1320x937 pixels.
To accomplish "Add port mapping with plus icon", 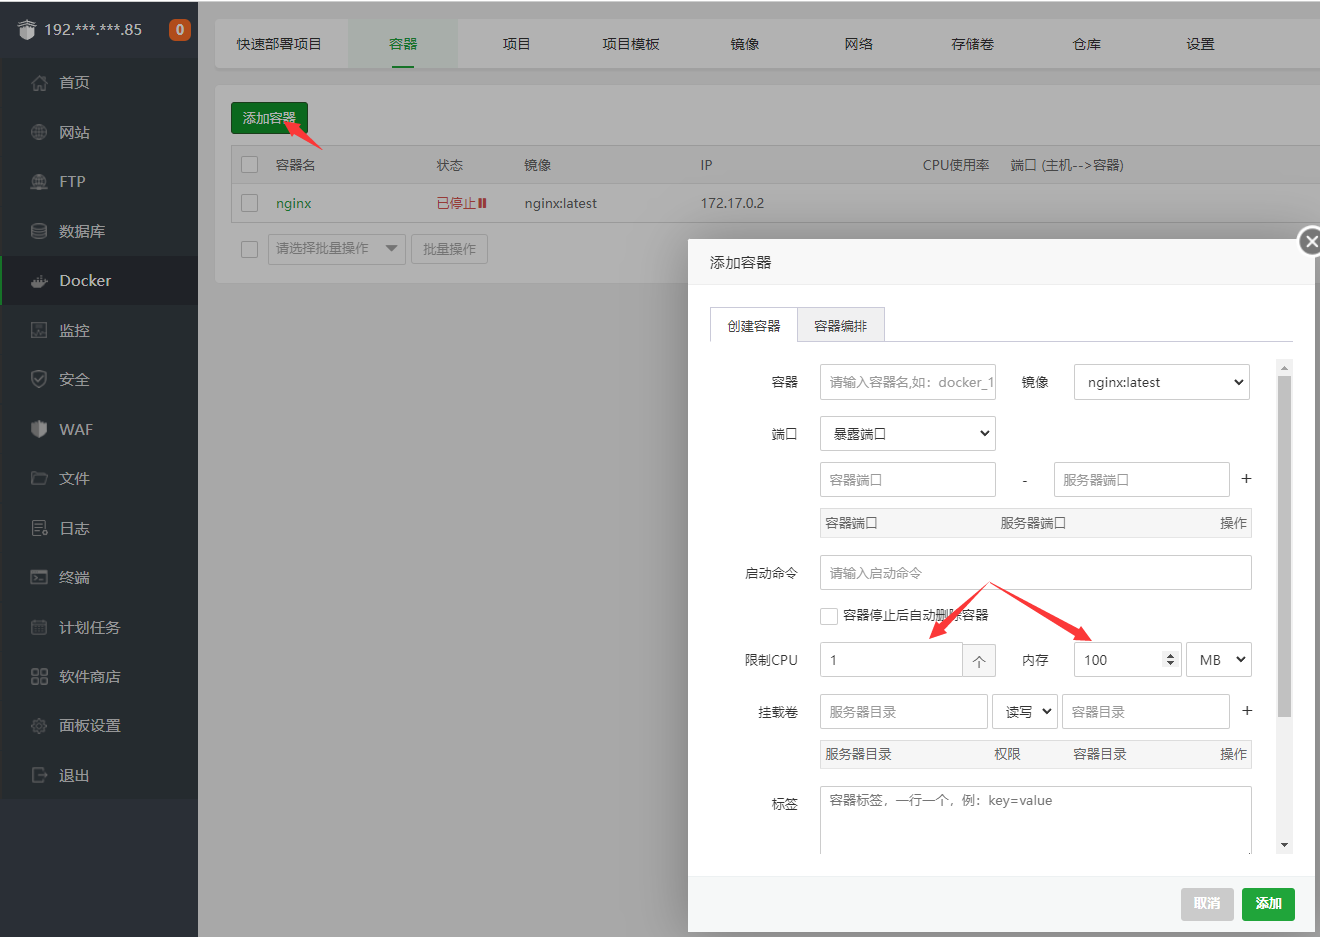I will coord(1246,479).
